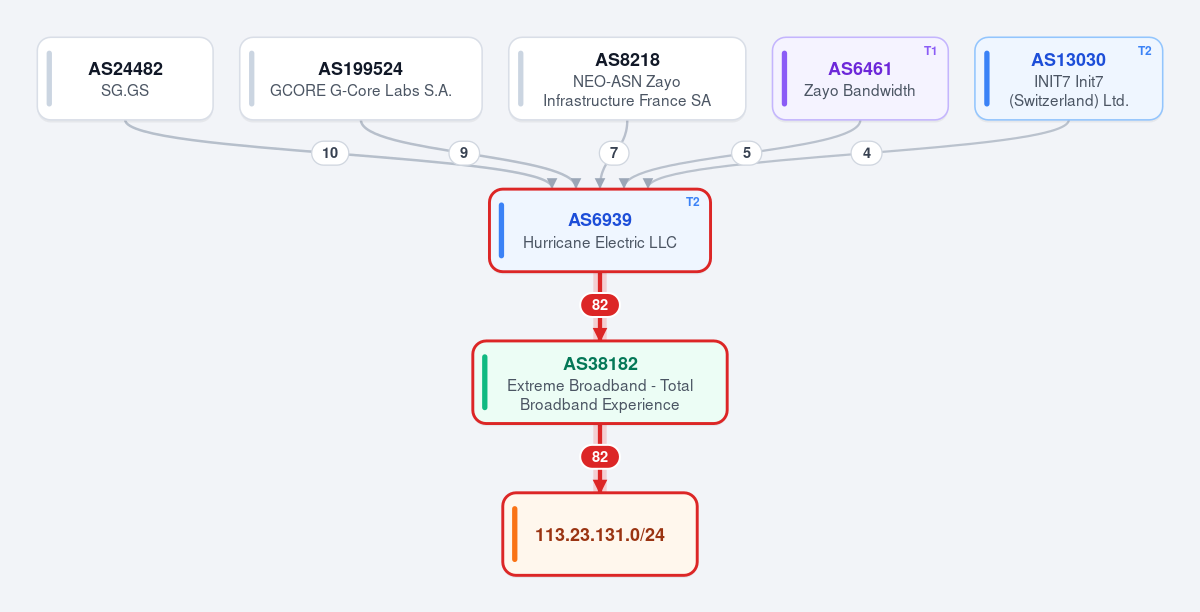Viewport: 1200px width, 612px height.
Task: Click the orange bar in the prefix box
Action: point(514,534)
